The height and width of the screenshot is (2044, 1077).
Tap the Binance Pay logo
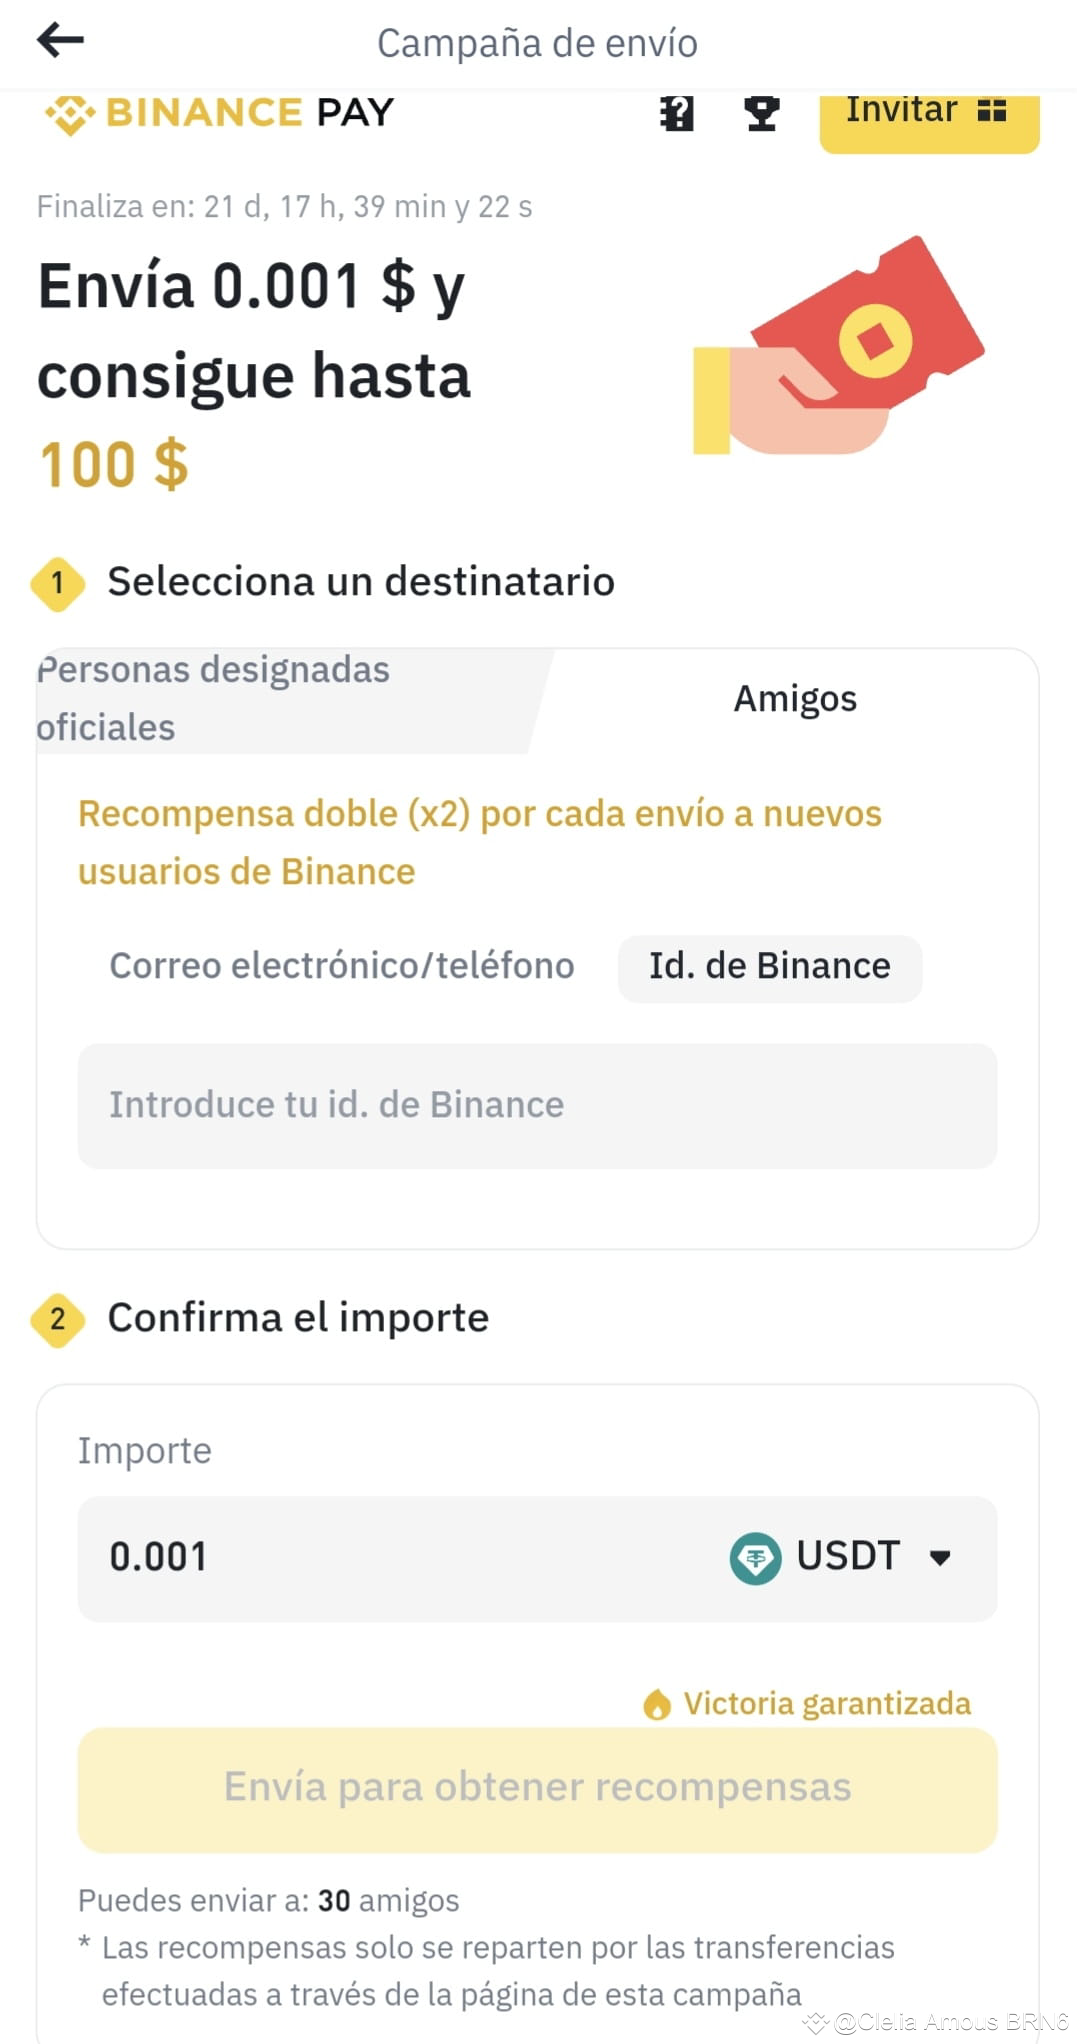click(x=220, y=113)
